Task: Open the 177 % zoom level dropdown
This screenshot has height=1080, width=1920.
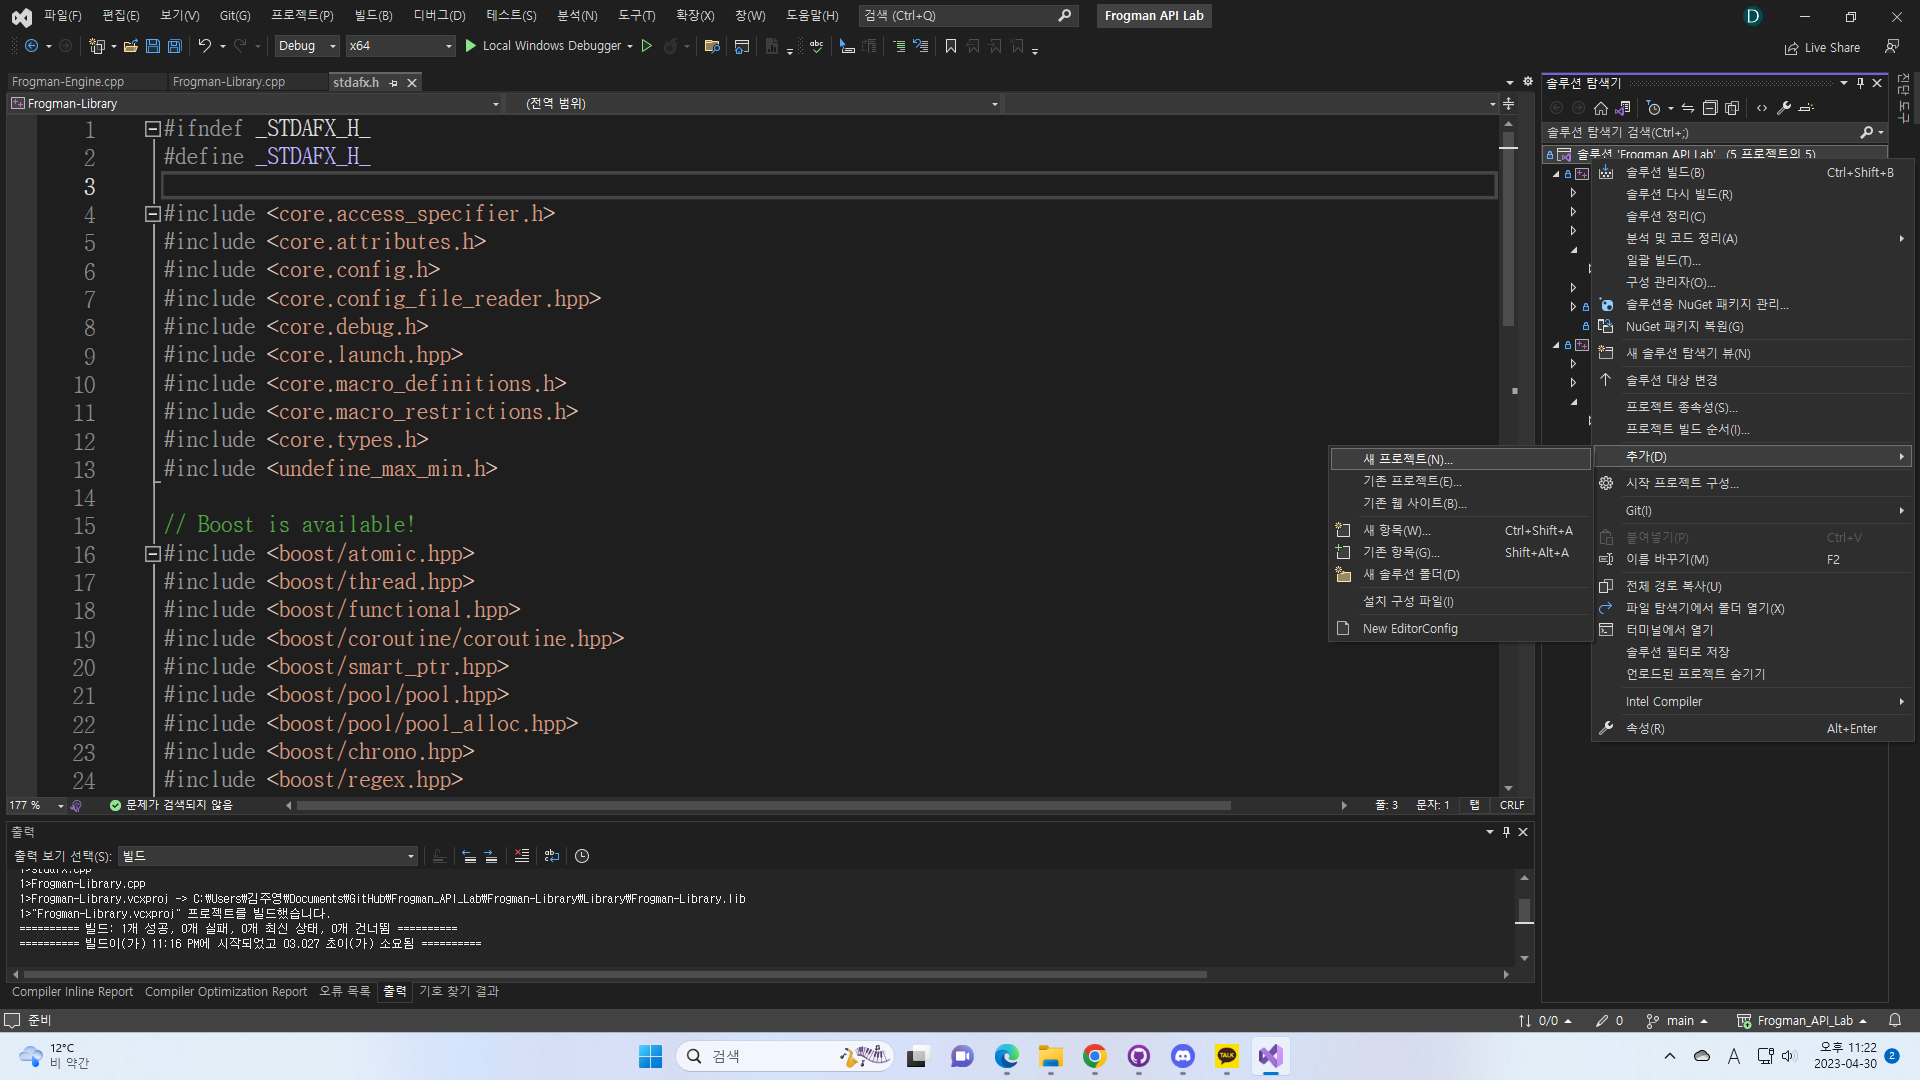Action: [x=36, y=806]
